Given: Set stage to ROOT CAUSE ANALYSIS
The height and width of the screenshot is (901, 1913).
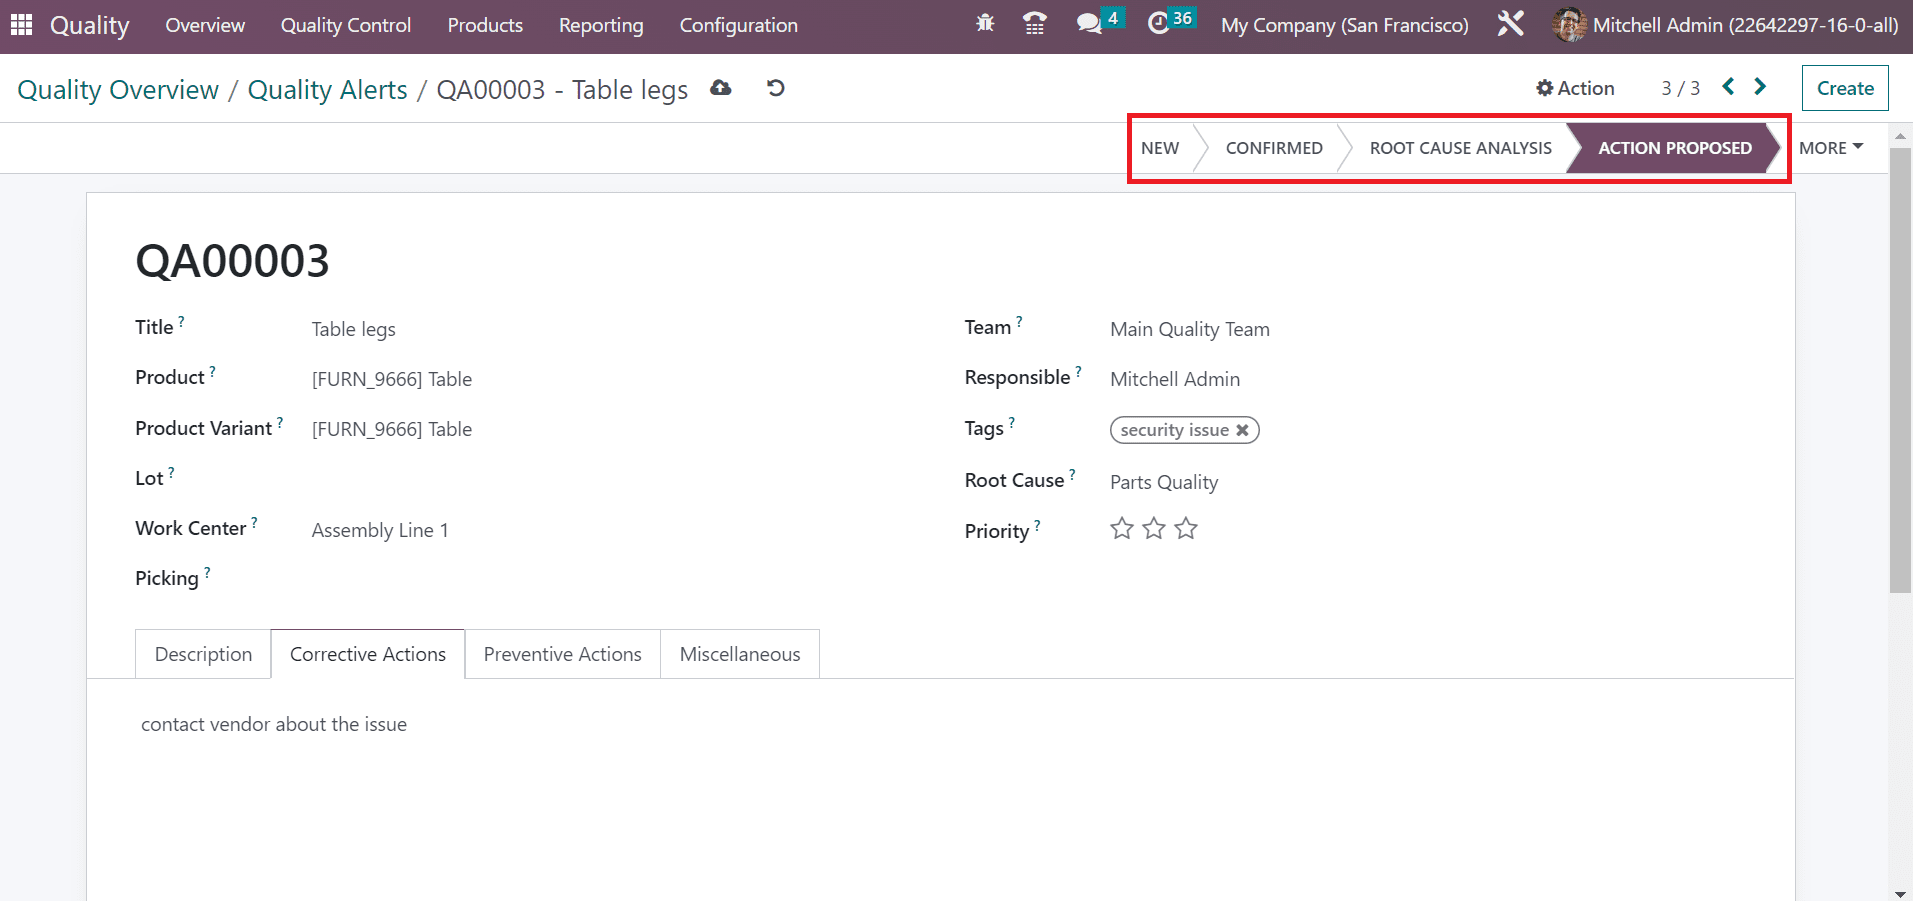Looking at the screenshot, I should (x=1460, y=148).
